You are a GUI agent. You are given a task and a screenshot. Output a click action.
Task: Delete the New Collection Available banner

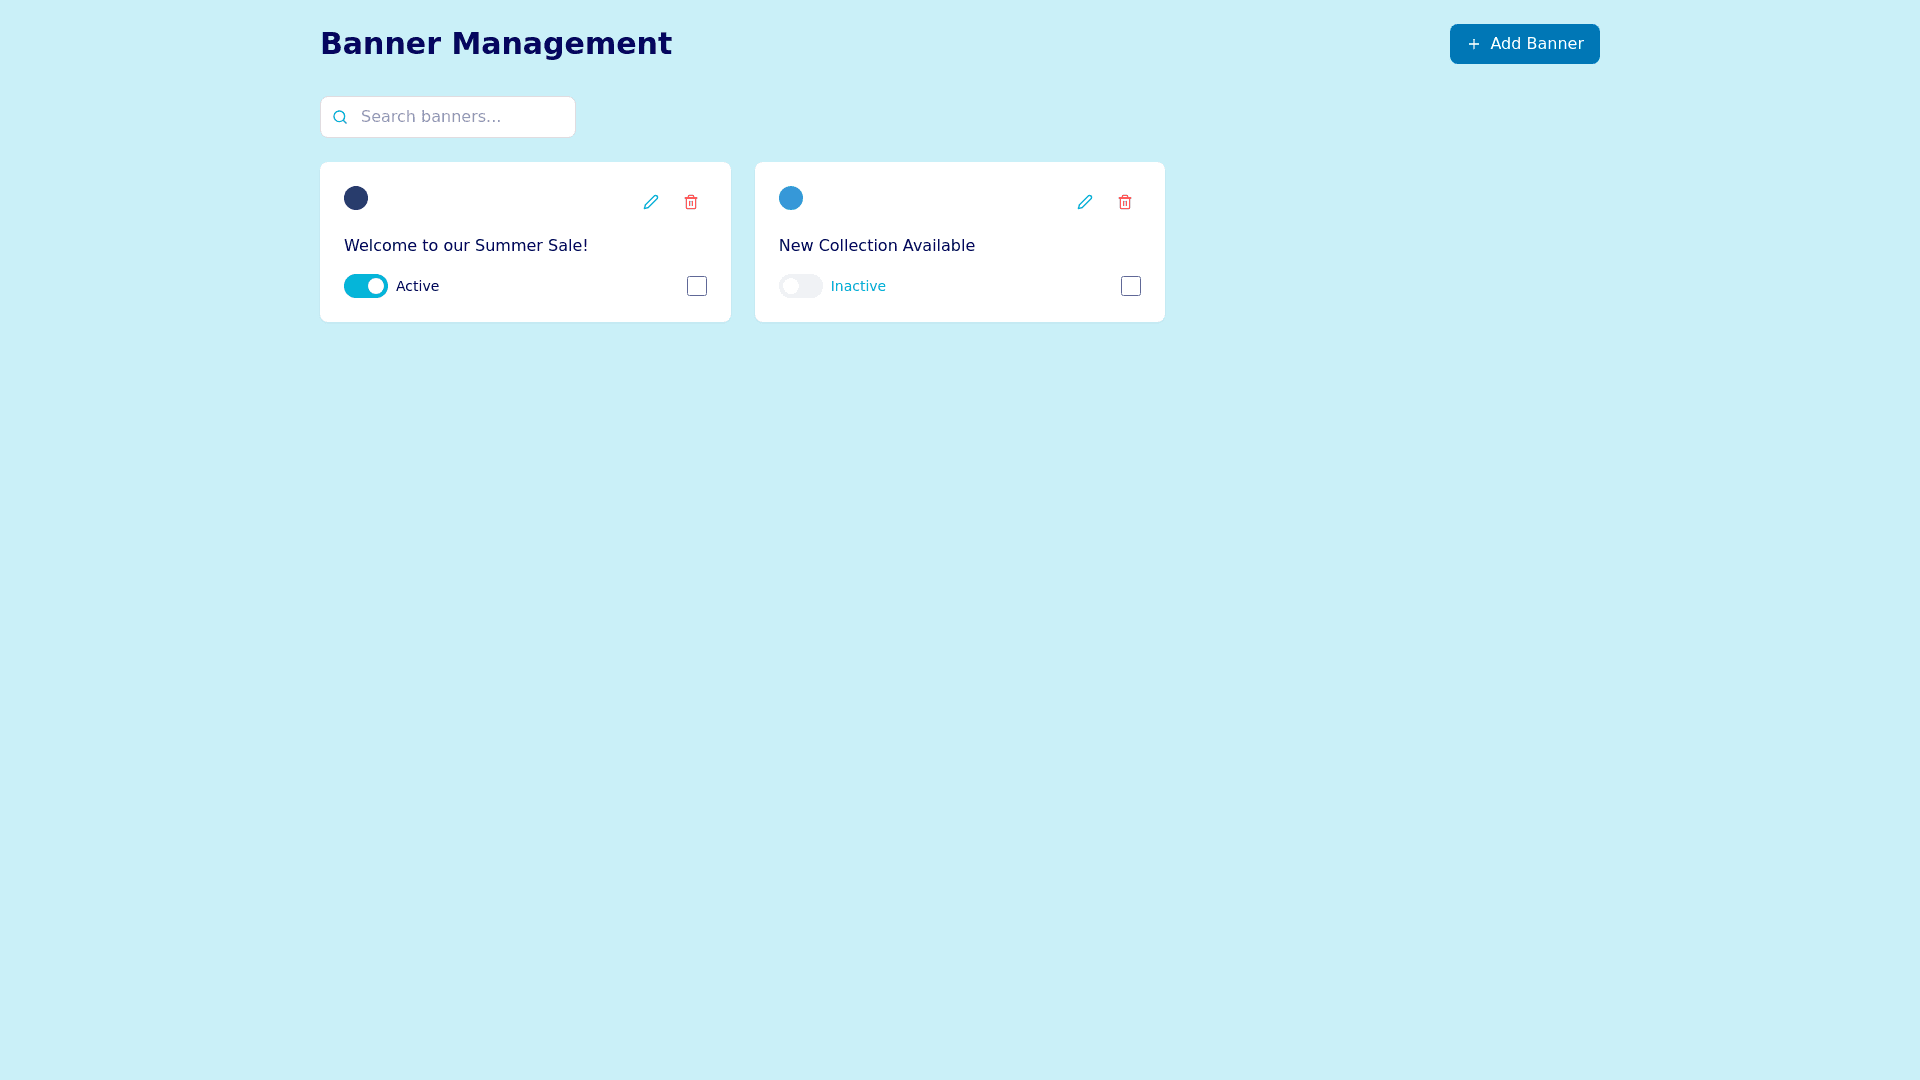tap(1125, 202)
